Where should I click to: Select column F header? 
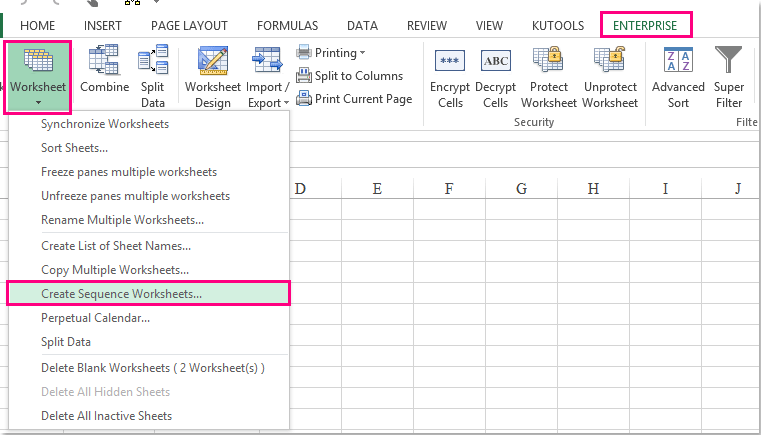point(449,189)
